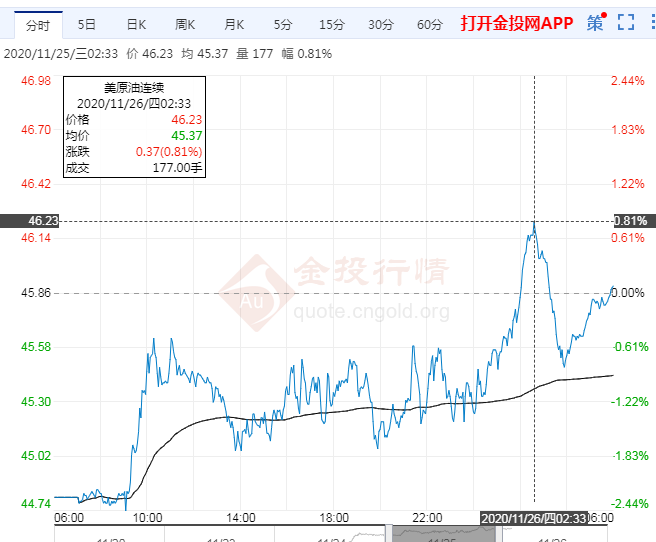Viewport: 656px width, 542px height.
Task: Click the left handle of range slider
Action: (389, 534)
